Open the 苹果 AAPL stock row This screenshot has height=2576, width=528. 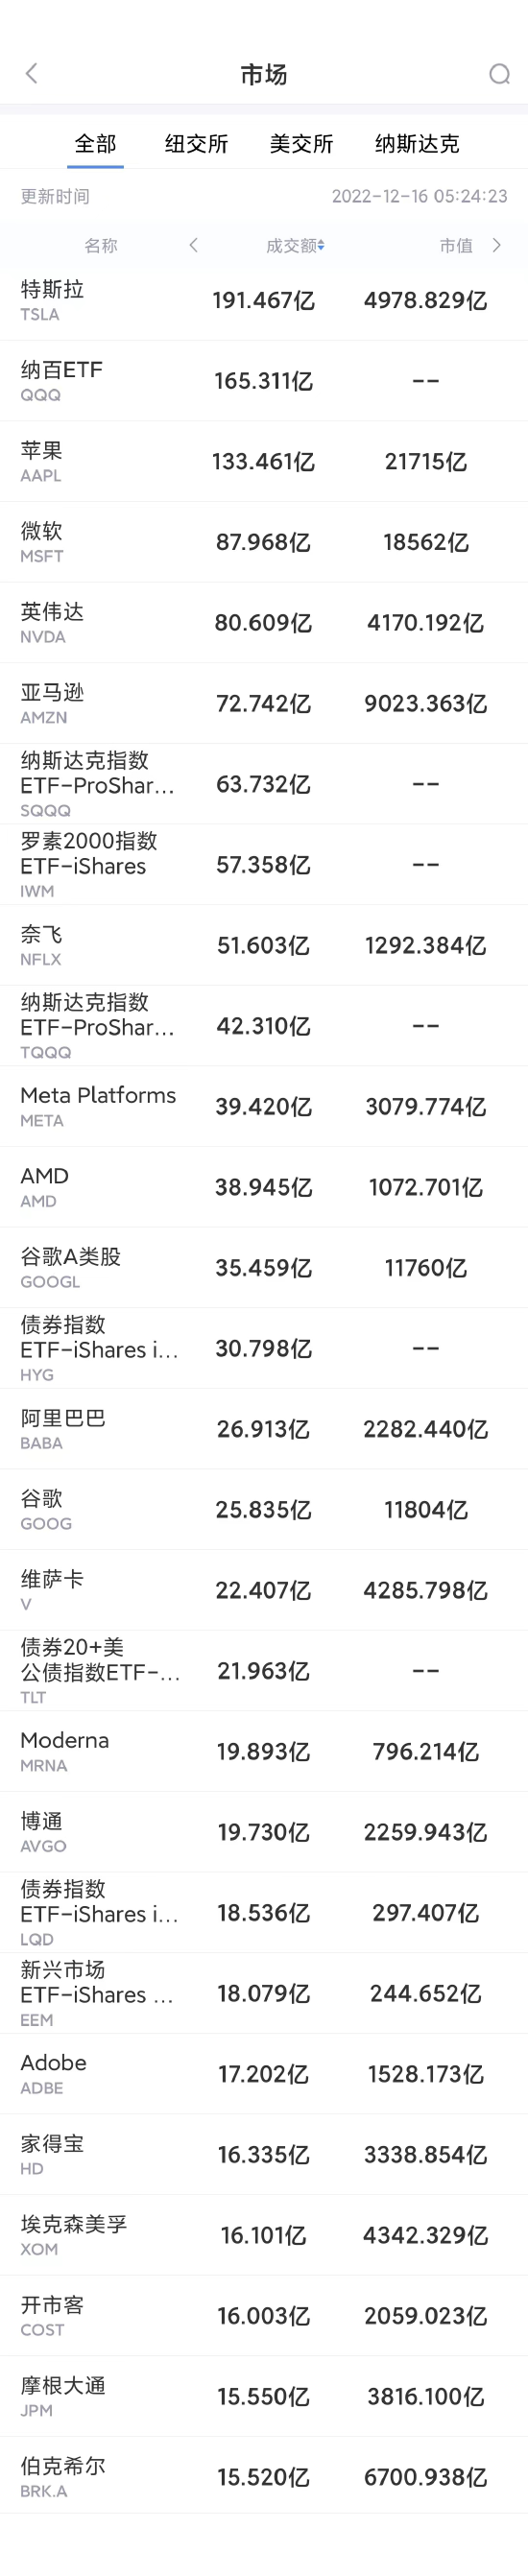point(264,462)
